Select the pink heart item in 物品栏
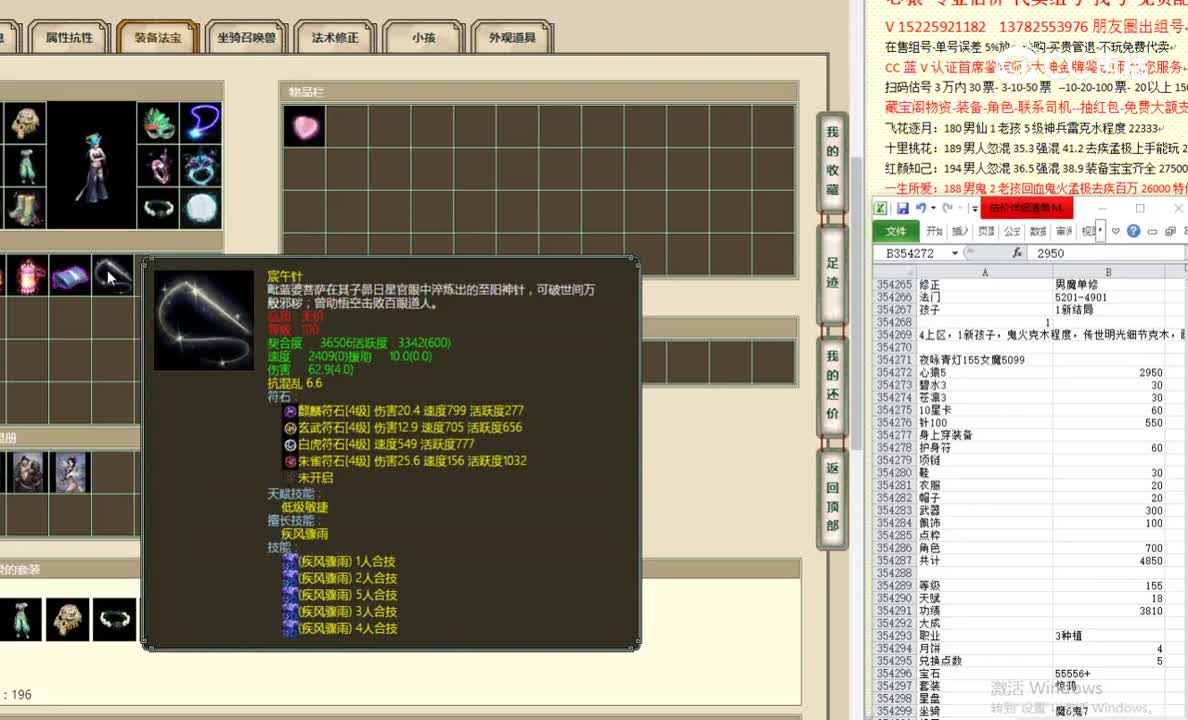 tap(303, 127)
